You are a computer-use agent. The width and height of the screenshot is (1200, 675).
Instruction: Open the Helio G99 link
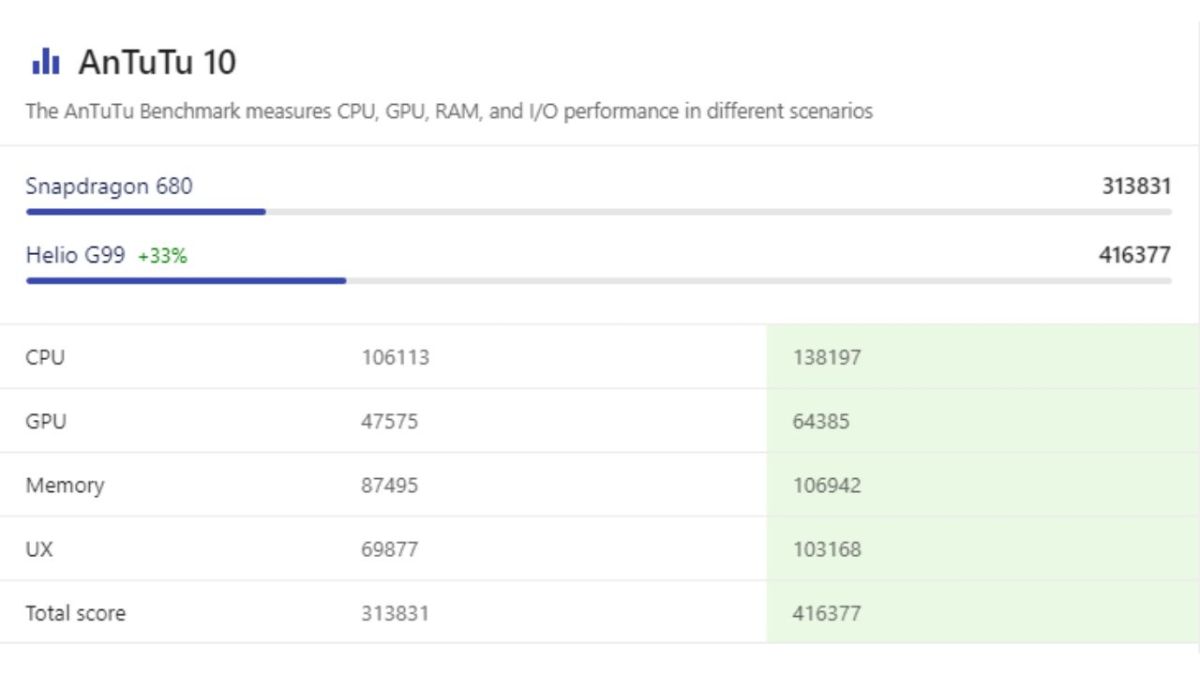75,255
